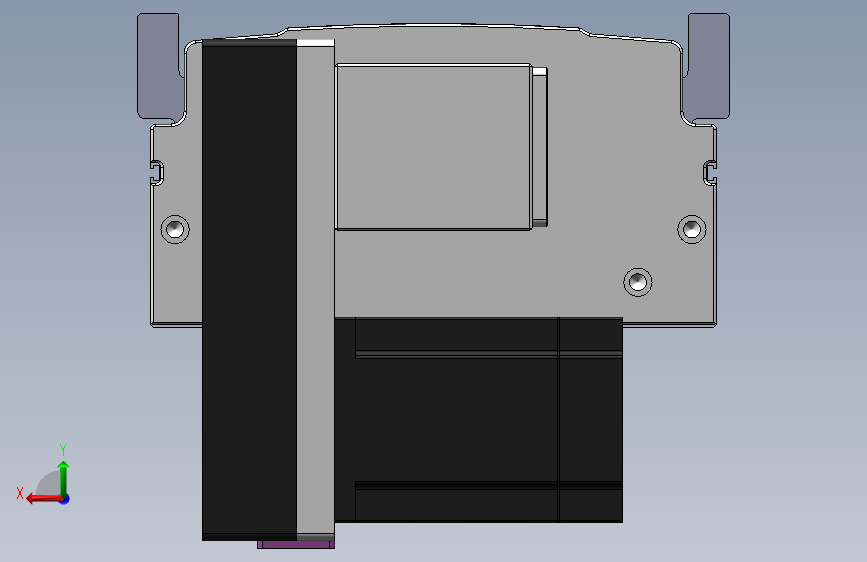This screenshot has width=867, height=562.
Task: Select the right blue-gray clip at the top
Action: pos(709,66)
